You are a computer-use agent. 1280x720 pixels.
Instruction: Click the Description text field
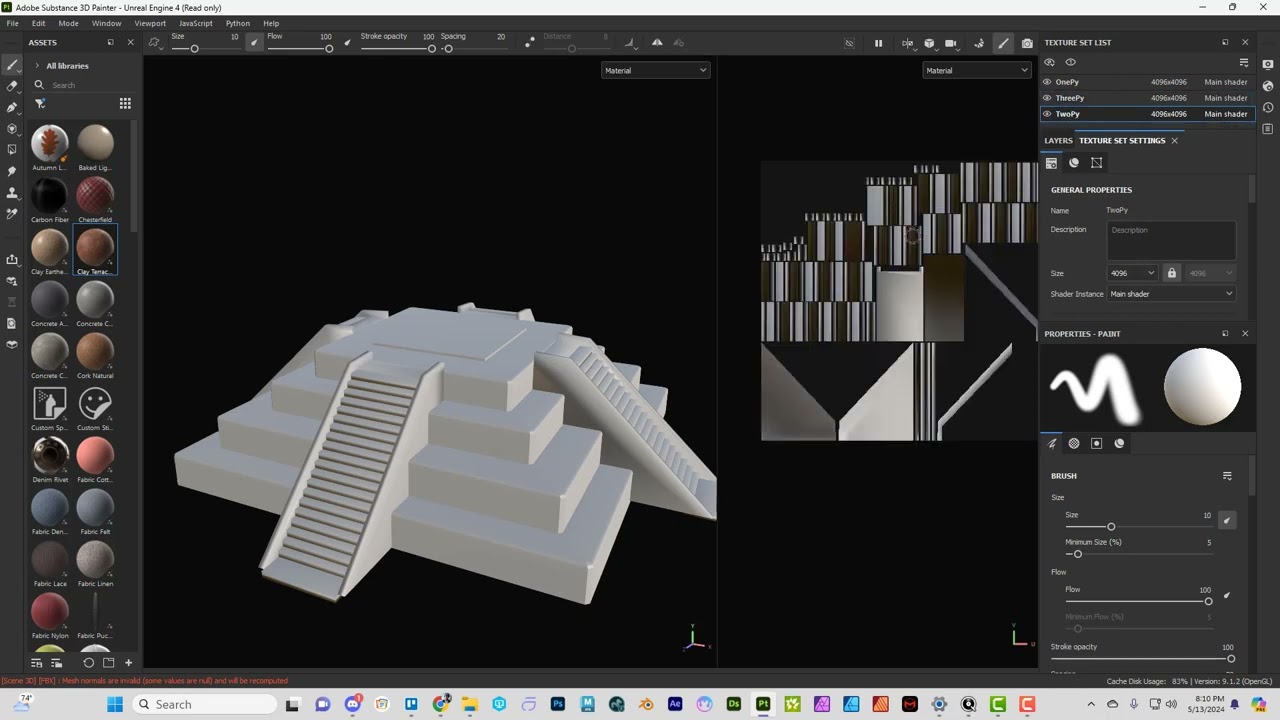point(1171,240)
